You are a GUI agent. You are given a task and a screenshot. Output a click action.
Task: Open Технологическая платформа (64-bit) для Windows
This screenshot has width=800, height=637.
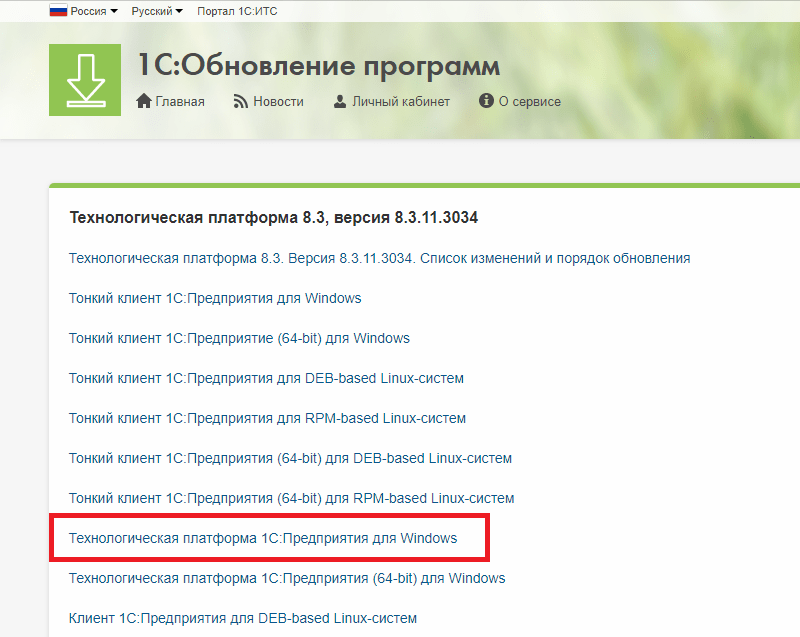(287, 578)
